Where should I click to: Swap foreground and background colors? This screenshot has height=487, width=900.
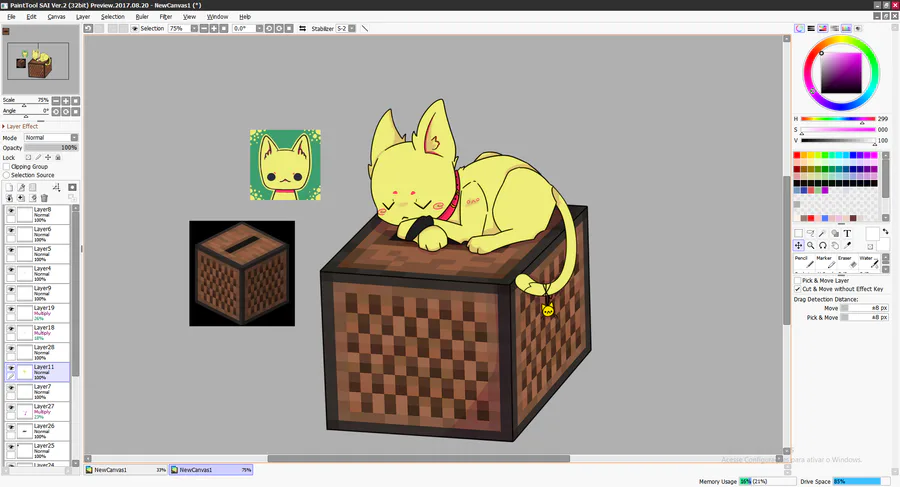point(885,231)
